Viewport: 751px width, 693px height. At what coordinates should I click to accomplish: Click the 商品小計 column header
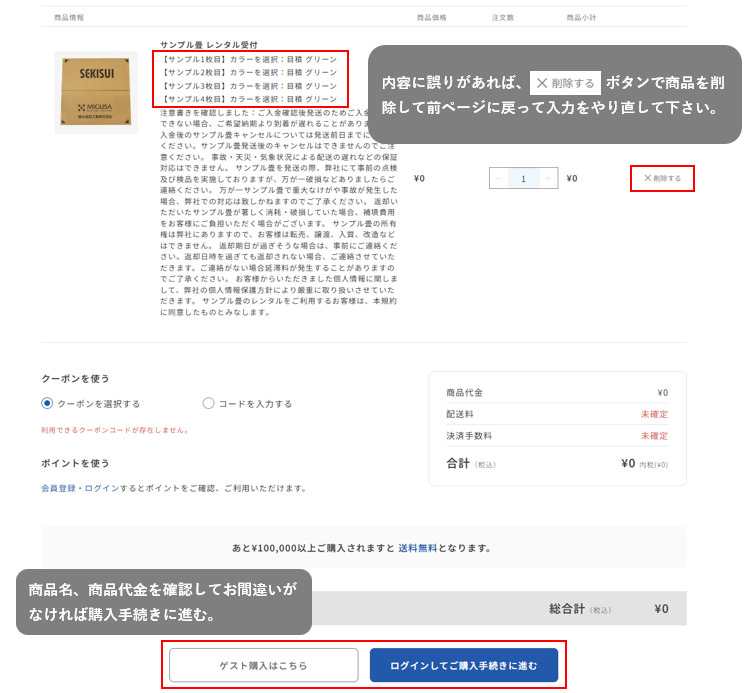(x=581, y=17)
